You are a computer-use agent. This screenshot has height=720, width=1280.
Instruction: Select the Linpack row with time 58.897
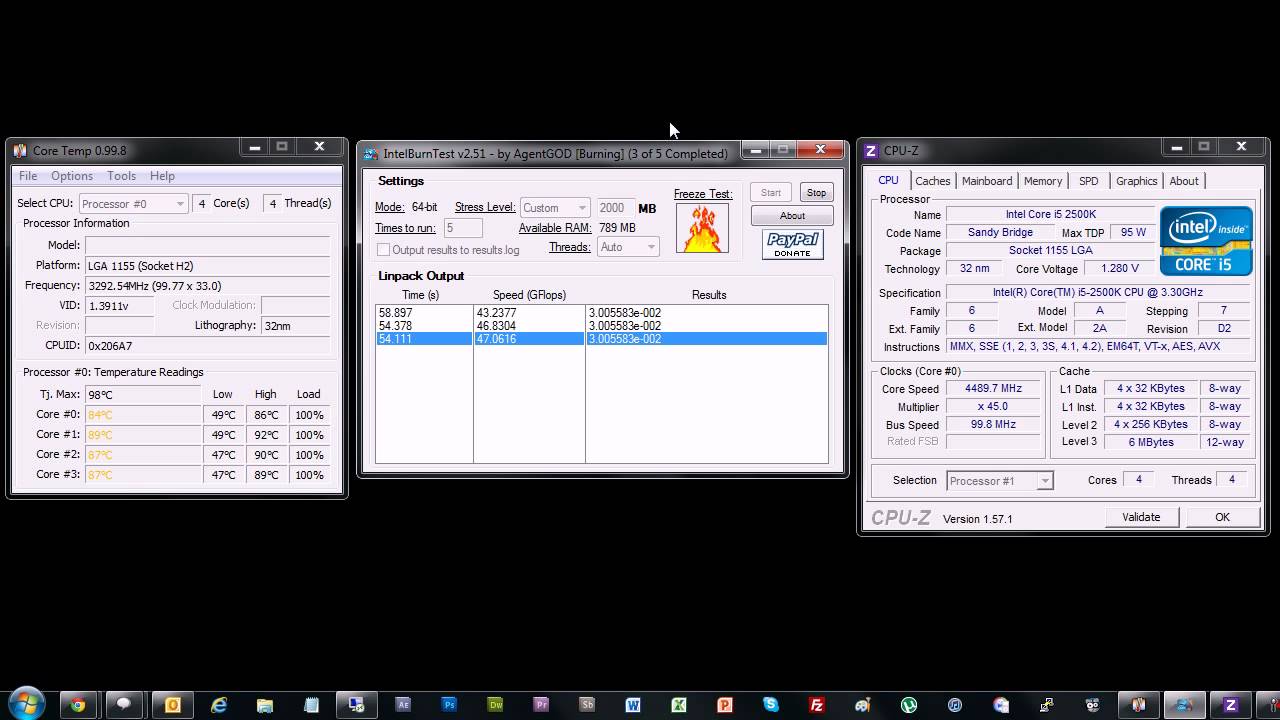pyautogui.click(x=602, y=313)
